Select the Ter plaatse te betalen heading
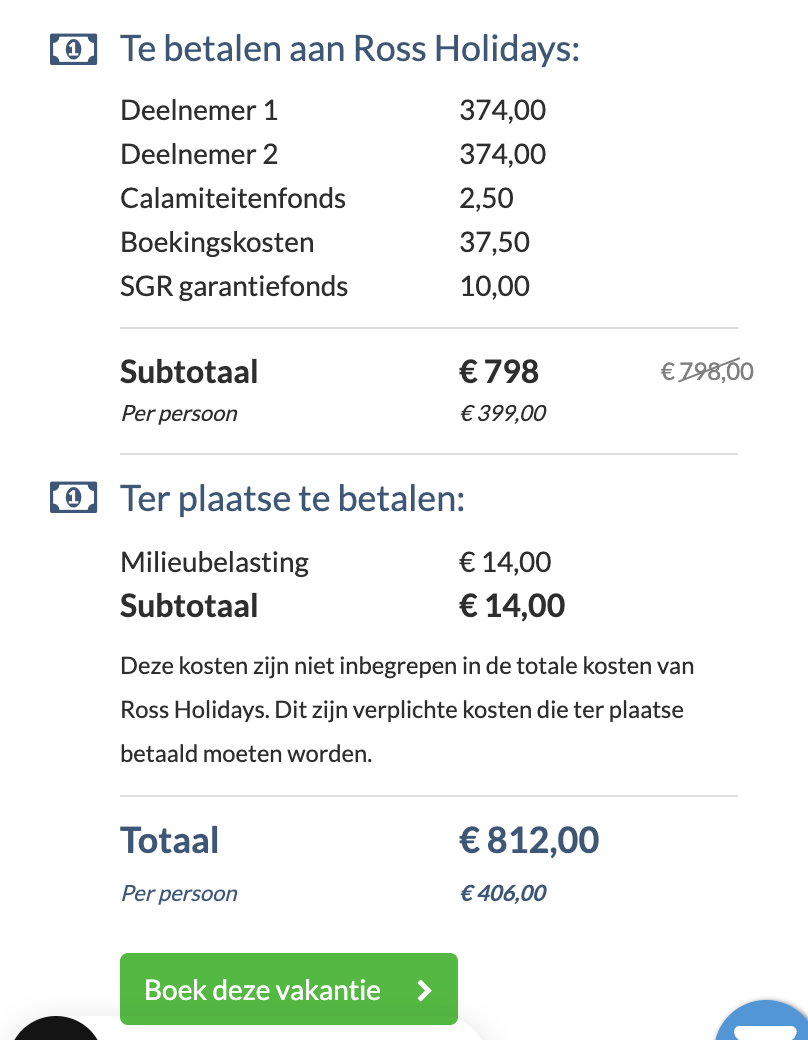The width and height of the screenshot is (808, 1040). pyautogui.click(x=293, y=497)
